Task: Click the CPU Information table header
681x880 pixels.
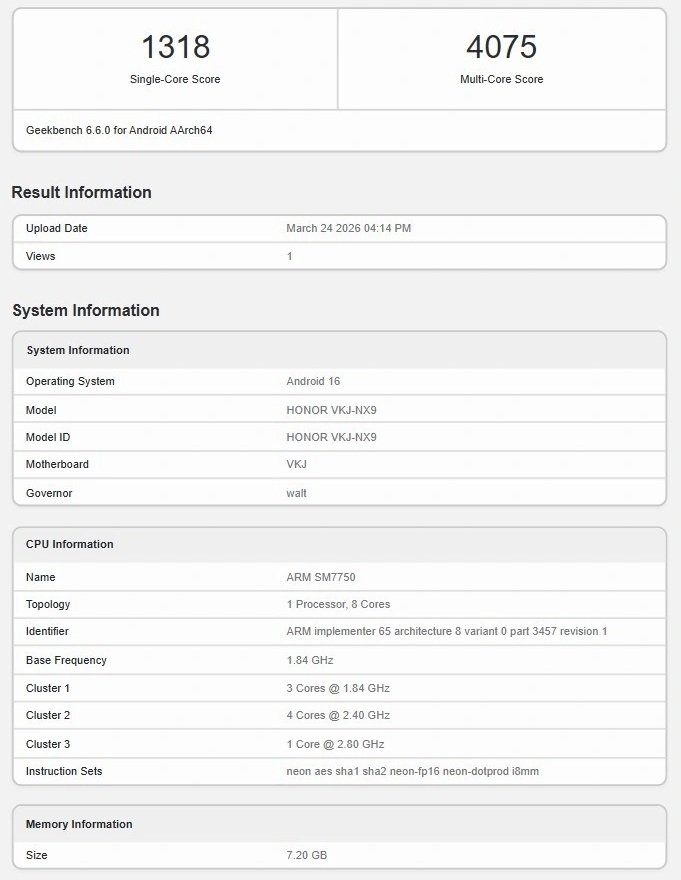Action: click(70, 544)
